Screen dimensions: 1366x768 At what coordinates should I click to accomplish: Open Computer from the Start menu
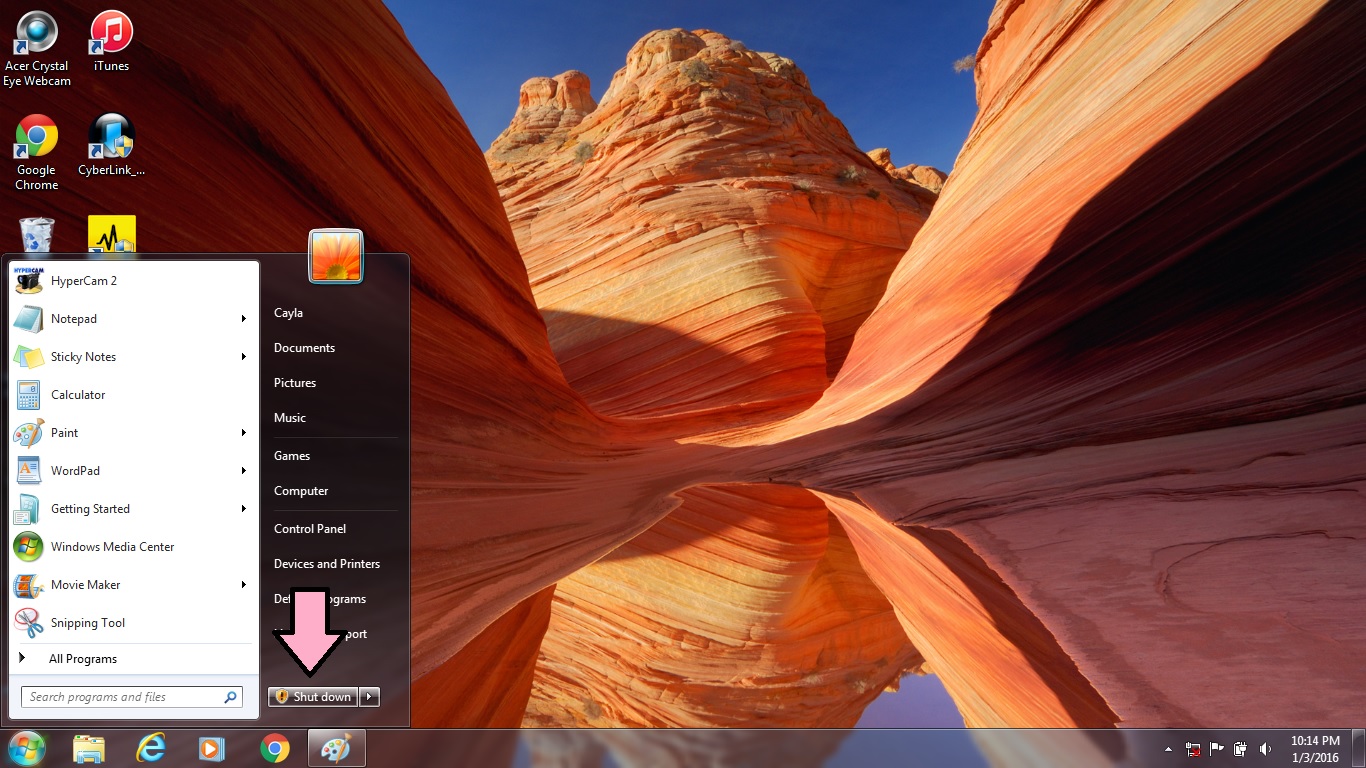click(x=301, y=491)
